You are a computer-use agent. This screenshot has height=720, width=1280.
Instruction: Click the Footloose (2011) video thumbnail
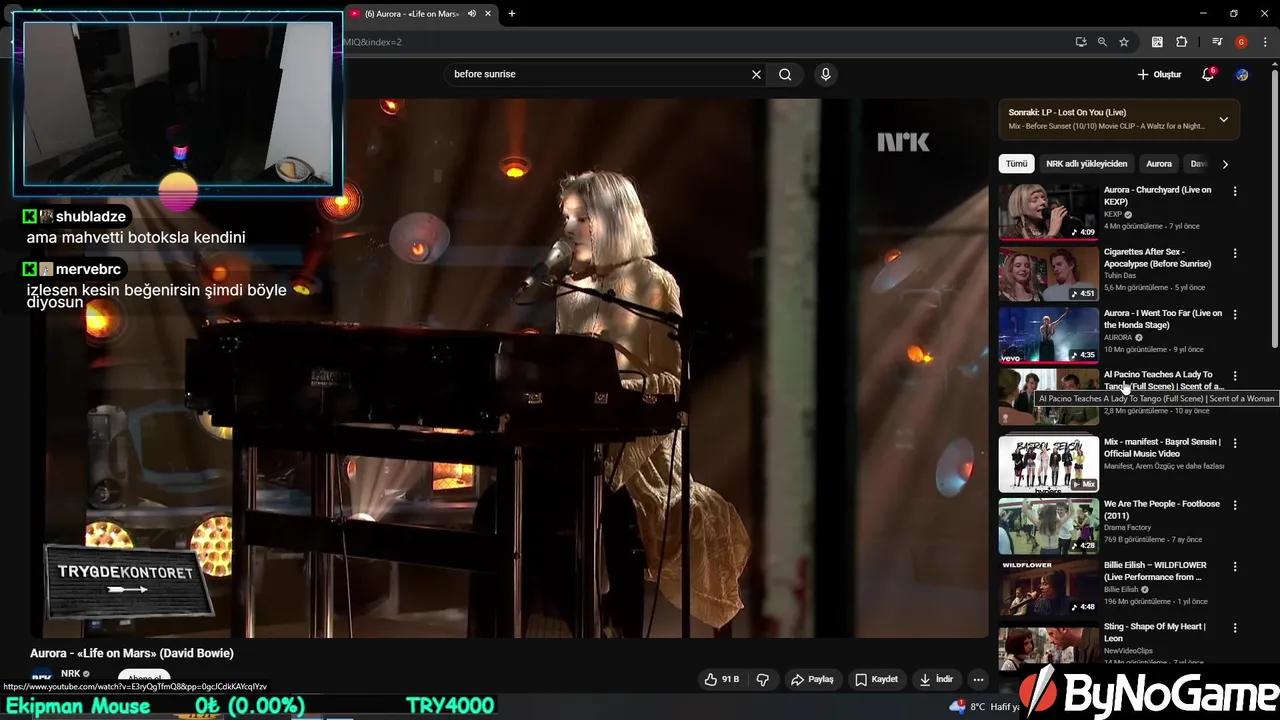[x=1048, y=525]
